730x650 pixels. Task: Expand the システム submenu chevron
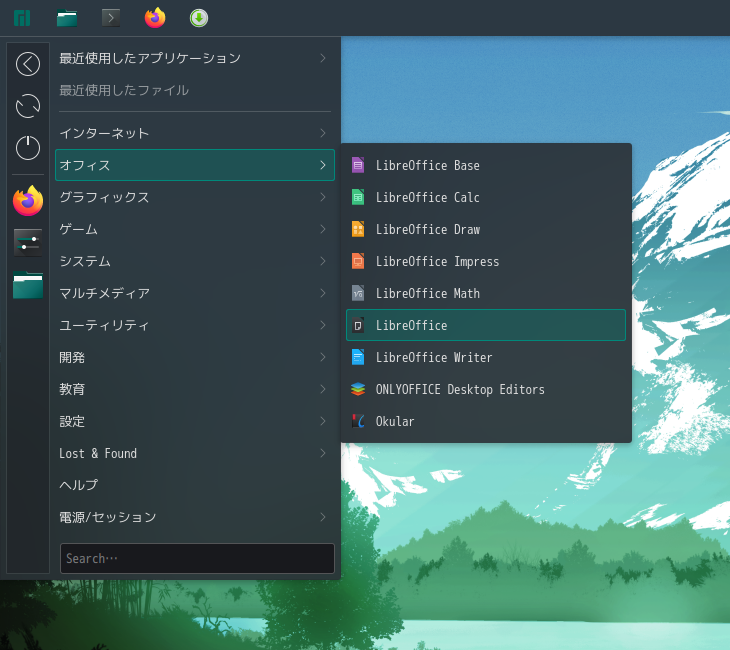coord(323,261)
